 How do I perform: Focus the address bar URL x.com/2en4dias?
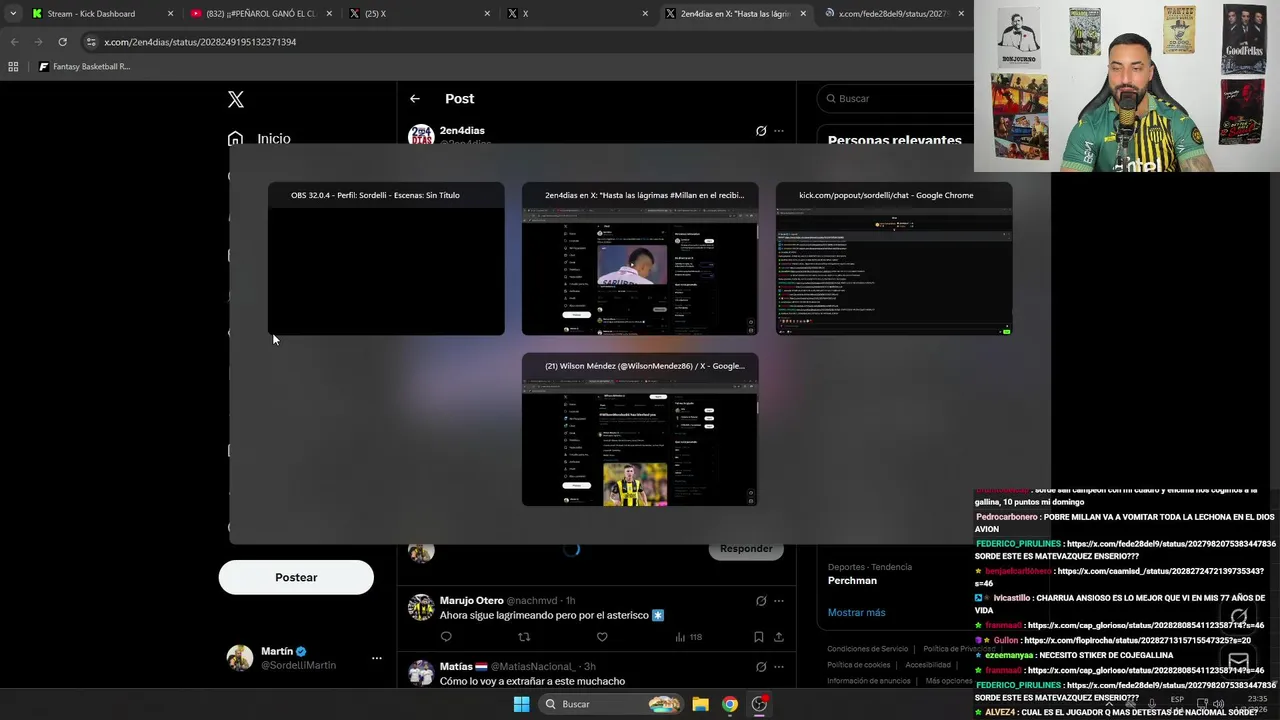coord(200,42)
